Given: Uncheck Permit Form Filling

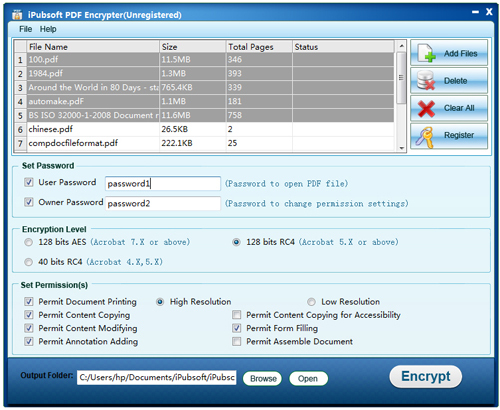Looking at the screenshot, I should [x=237, y=328].
